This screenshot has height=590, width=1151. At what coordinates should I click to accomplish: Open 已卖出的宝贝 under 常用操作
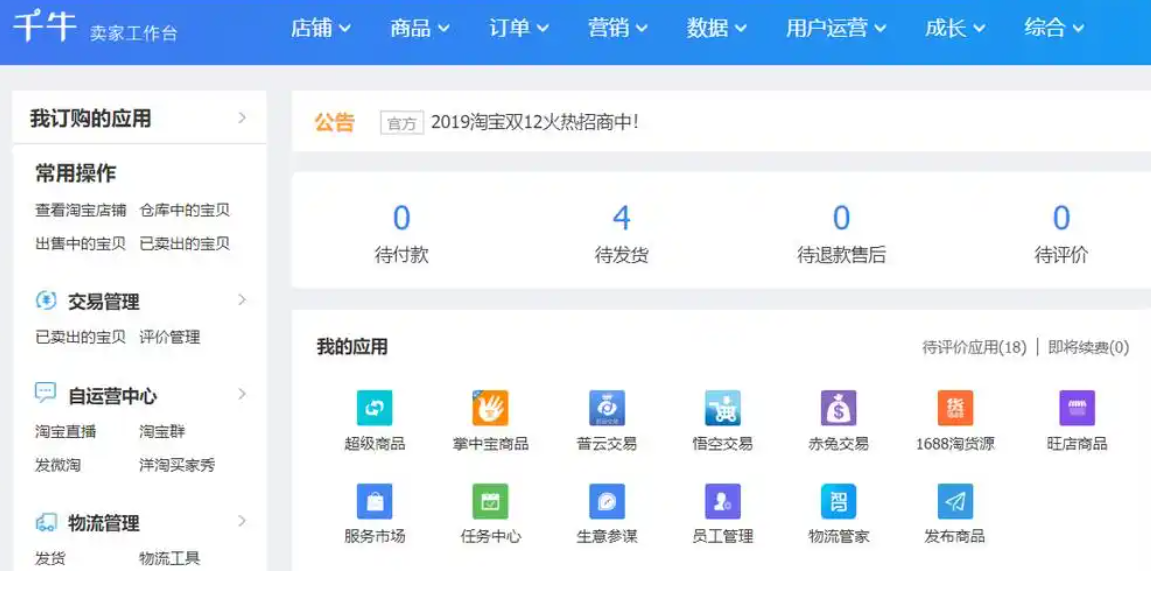185,243
